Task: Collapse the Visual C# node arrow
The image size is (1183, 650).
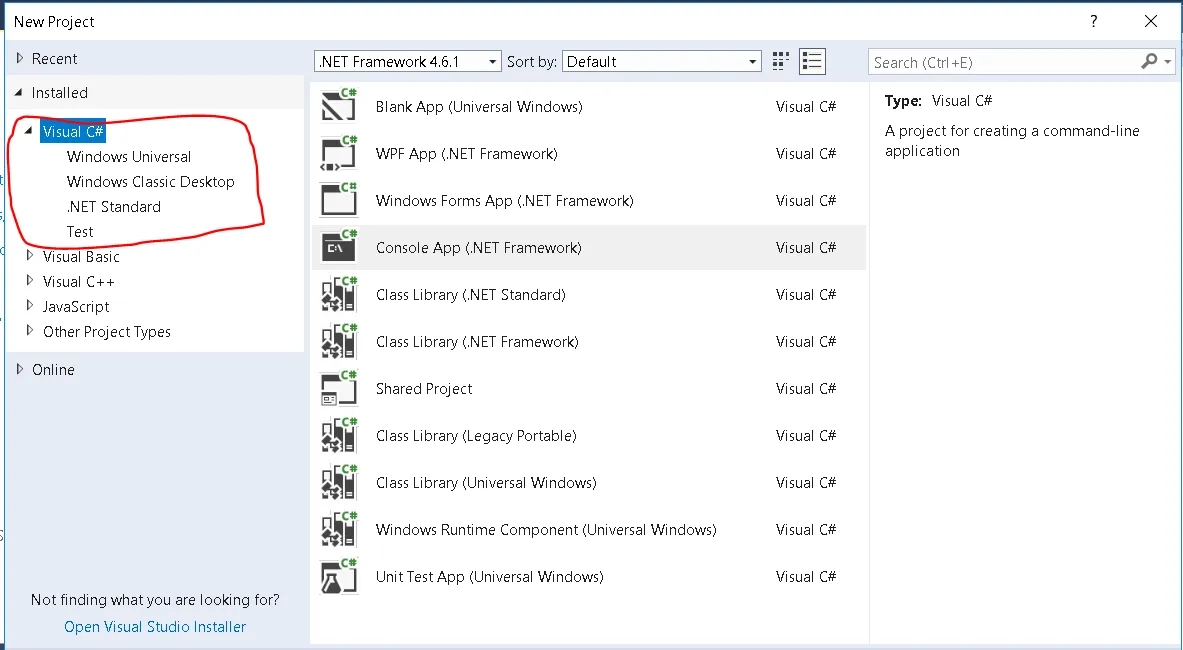Action: [29, 130]
